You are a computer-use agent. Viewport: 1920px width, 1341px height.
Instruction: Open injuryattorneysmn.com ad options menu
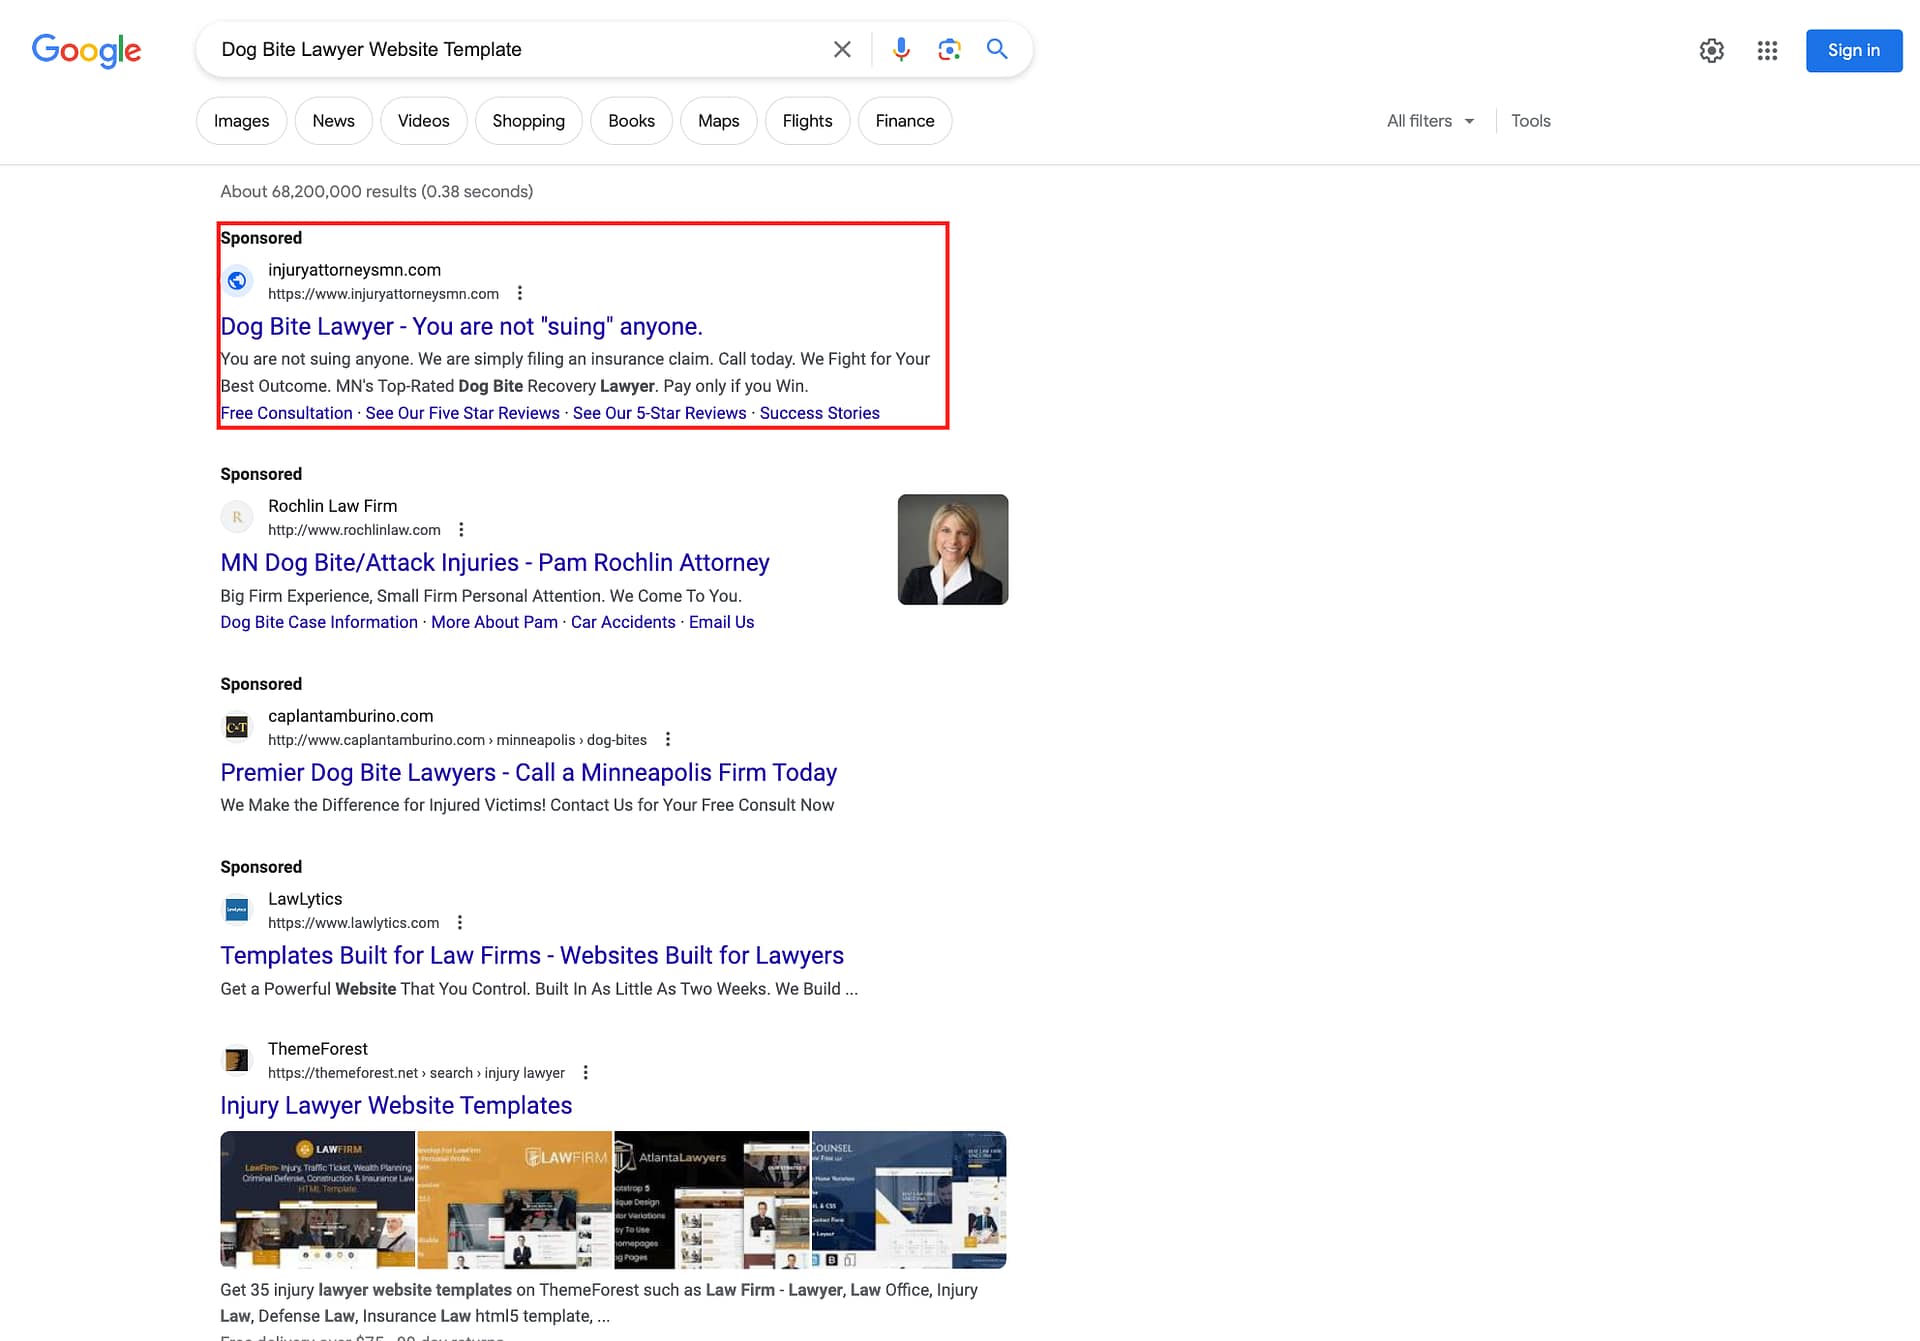[x=519, y=293]
